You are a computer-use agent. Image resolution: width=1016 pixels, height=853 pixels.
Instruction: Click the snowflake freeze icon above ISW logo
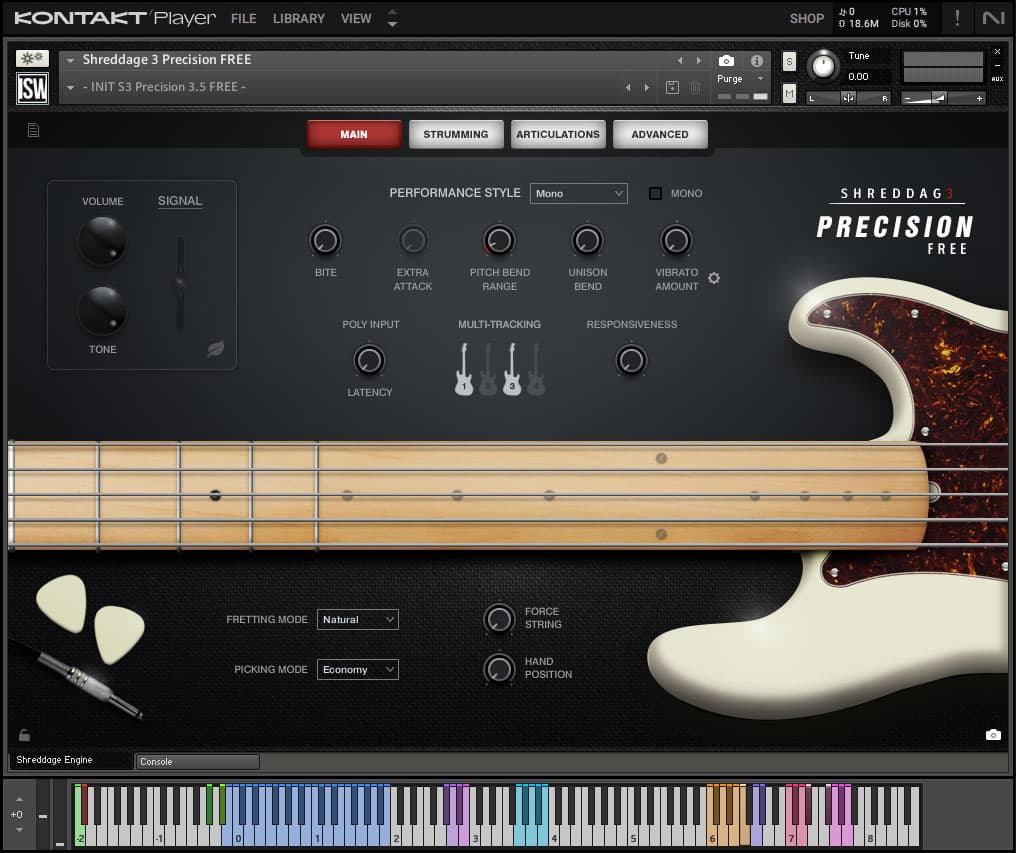pyautogui.click(x=32, y=59)
